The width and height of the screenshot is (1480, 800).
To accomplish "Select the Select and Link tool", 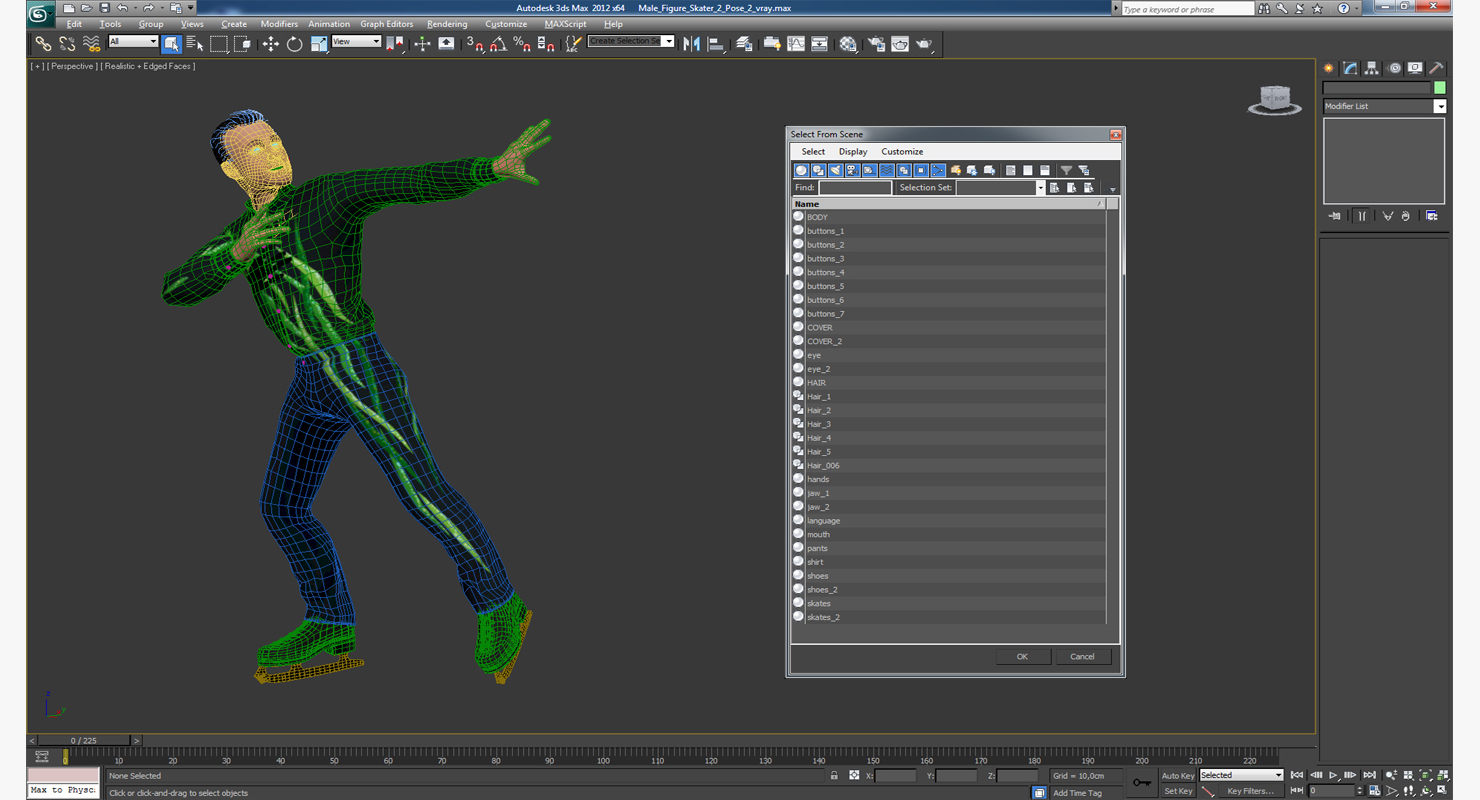I will [43, 44].
